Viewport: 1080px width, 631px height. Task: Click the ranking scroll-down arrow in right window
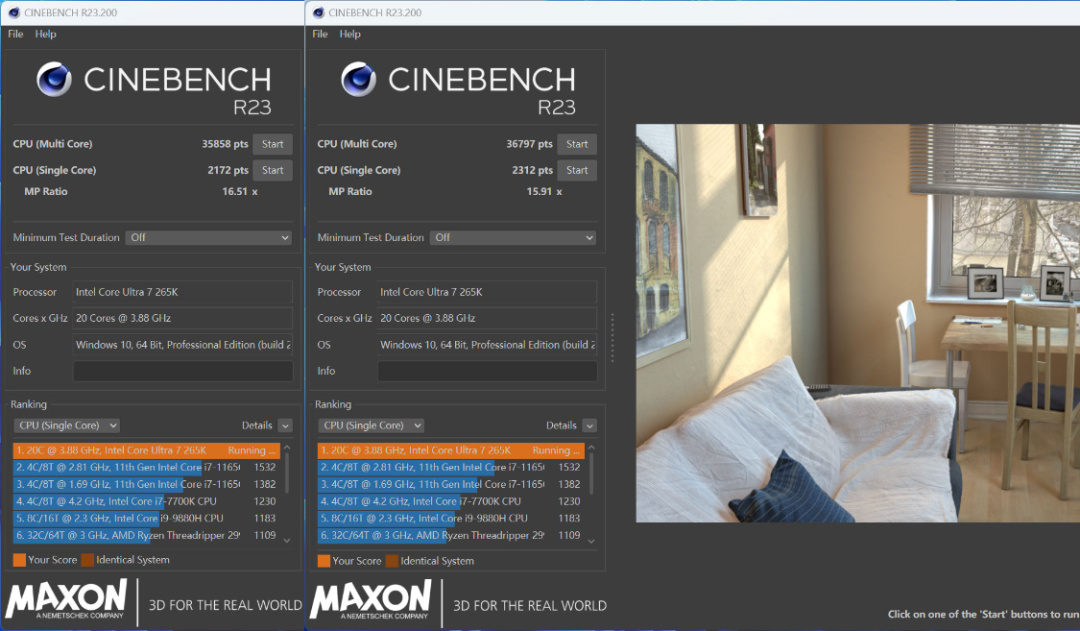pos(592,541)
